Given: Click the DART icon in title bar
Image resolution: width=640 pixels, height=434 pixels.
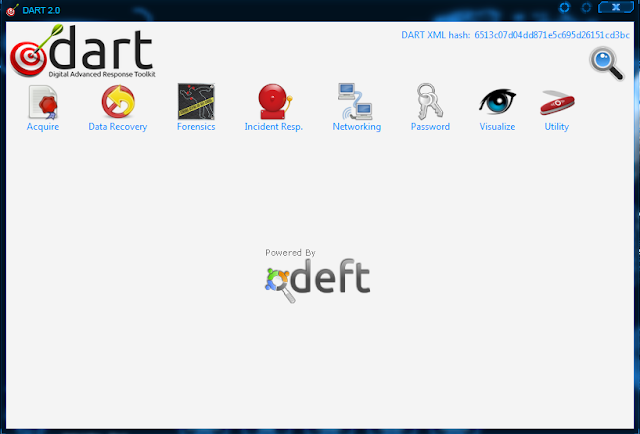Looking at the screenshot, I should [12, 10].
